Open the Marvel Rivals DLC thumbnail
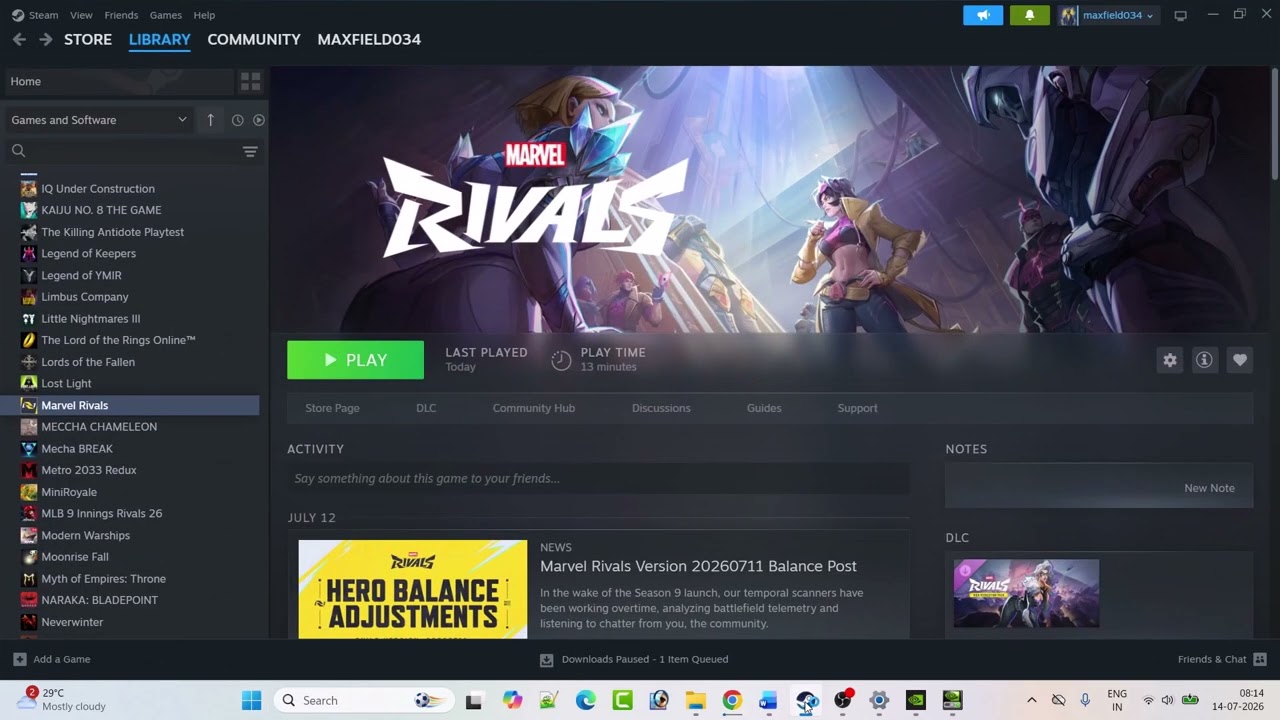The width and height of the screenshot is (1280, 720). pyautogui.click(x=1026, y=594)
